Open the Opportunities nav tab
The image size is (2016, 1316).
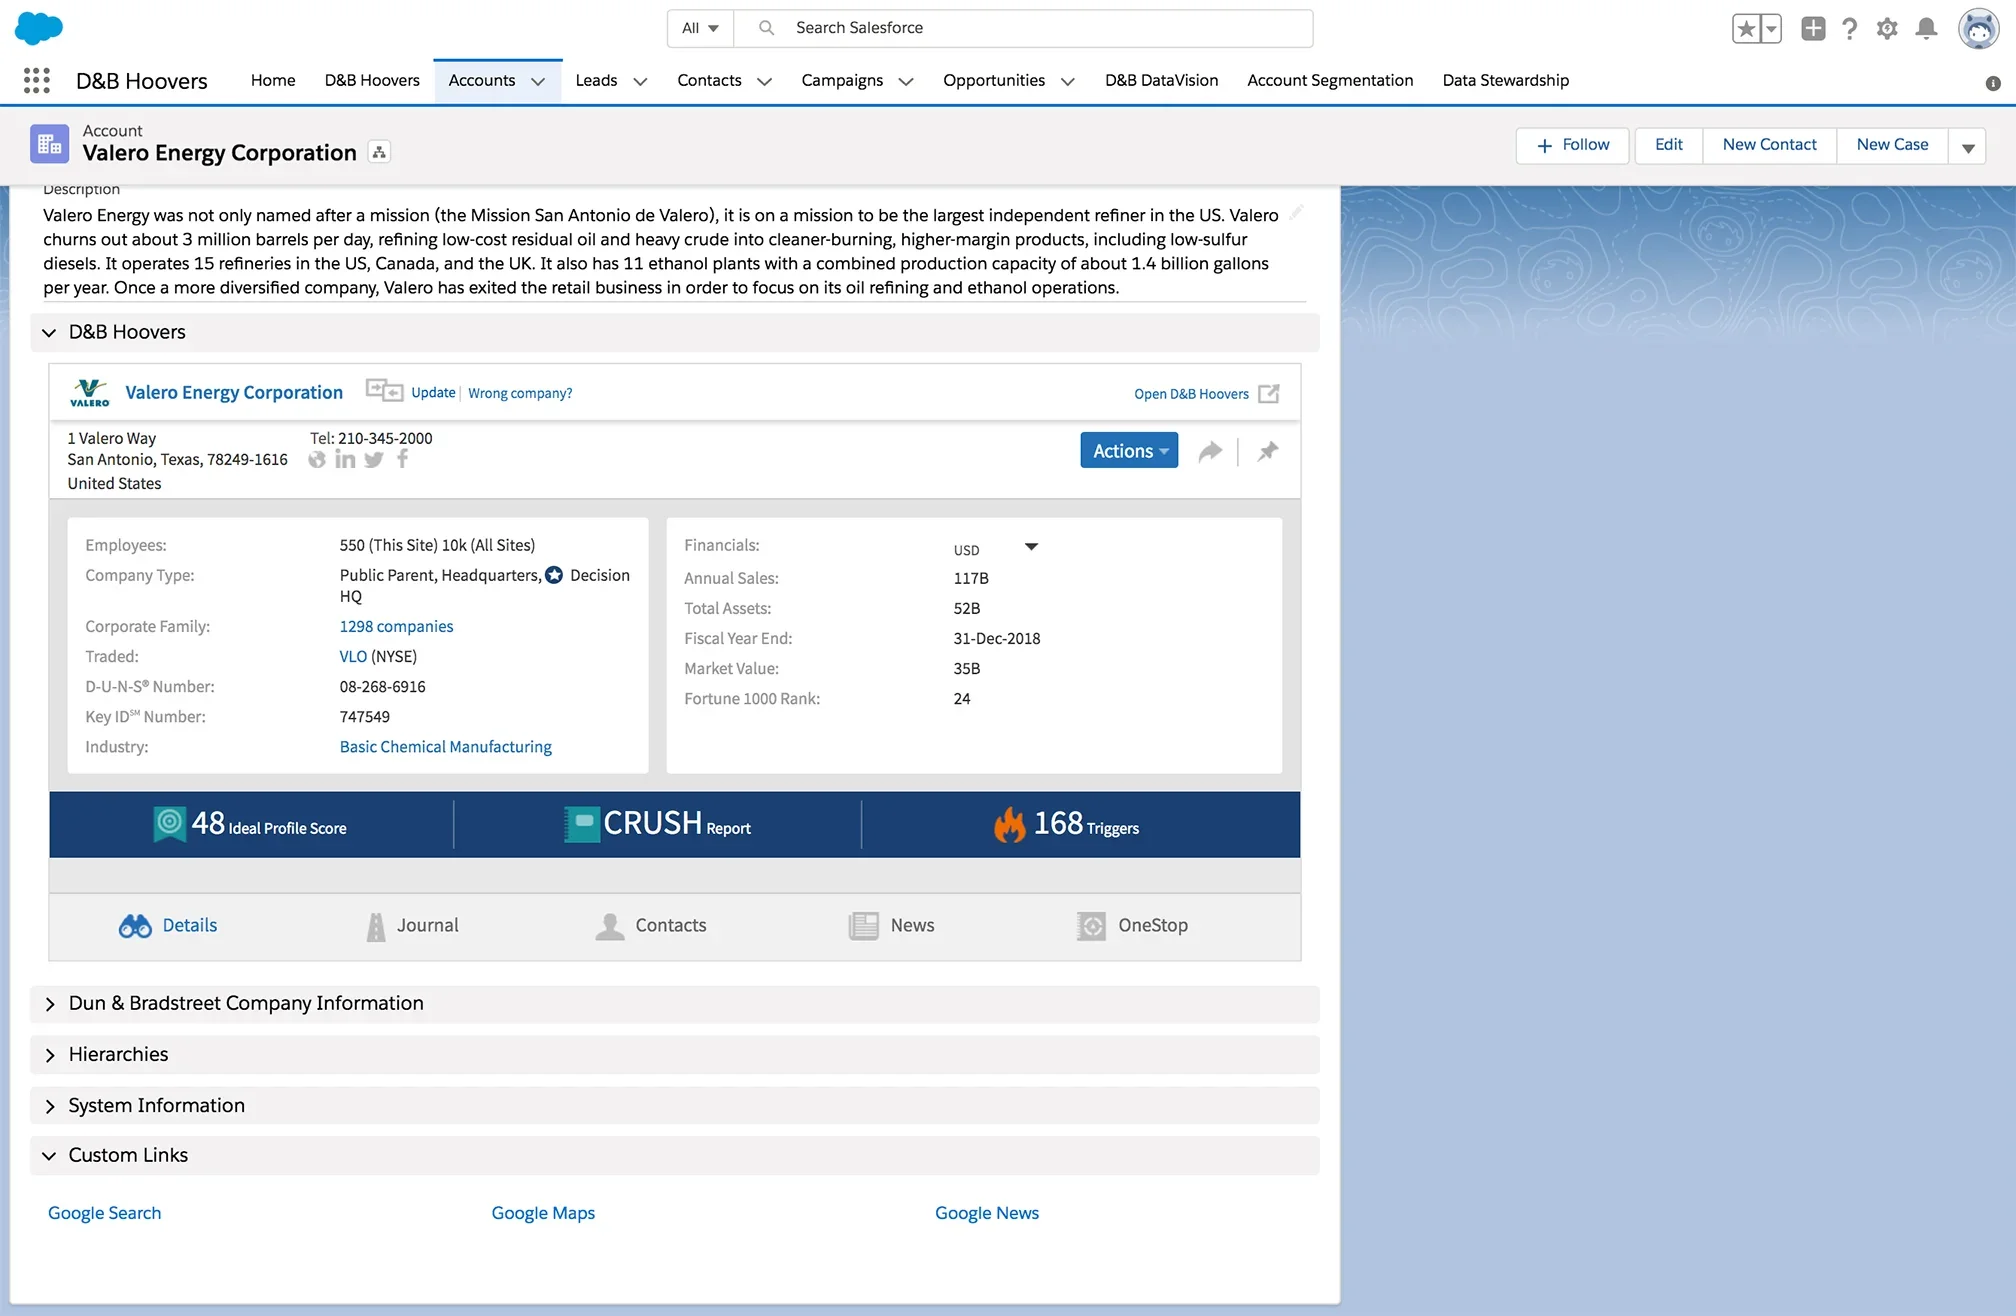(993, 80)
